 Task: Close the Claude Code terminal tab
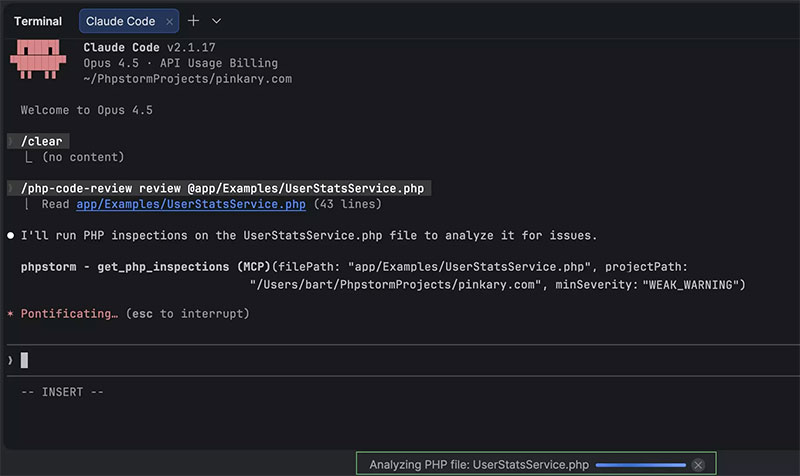coord(169,21)
